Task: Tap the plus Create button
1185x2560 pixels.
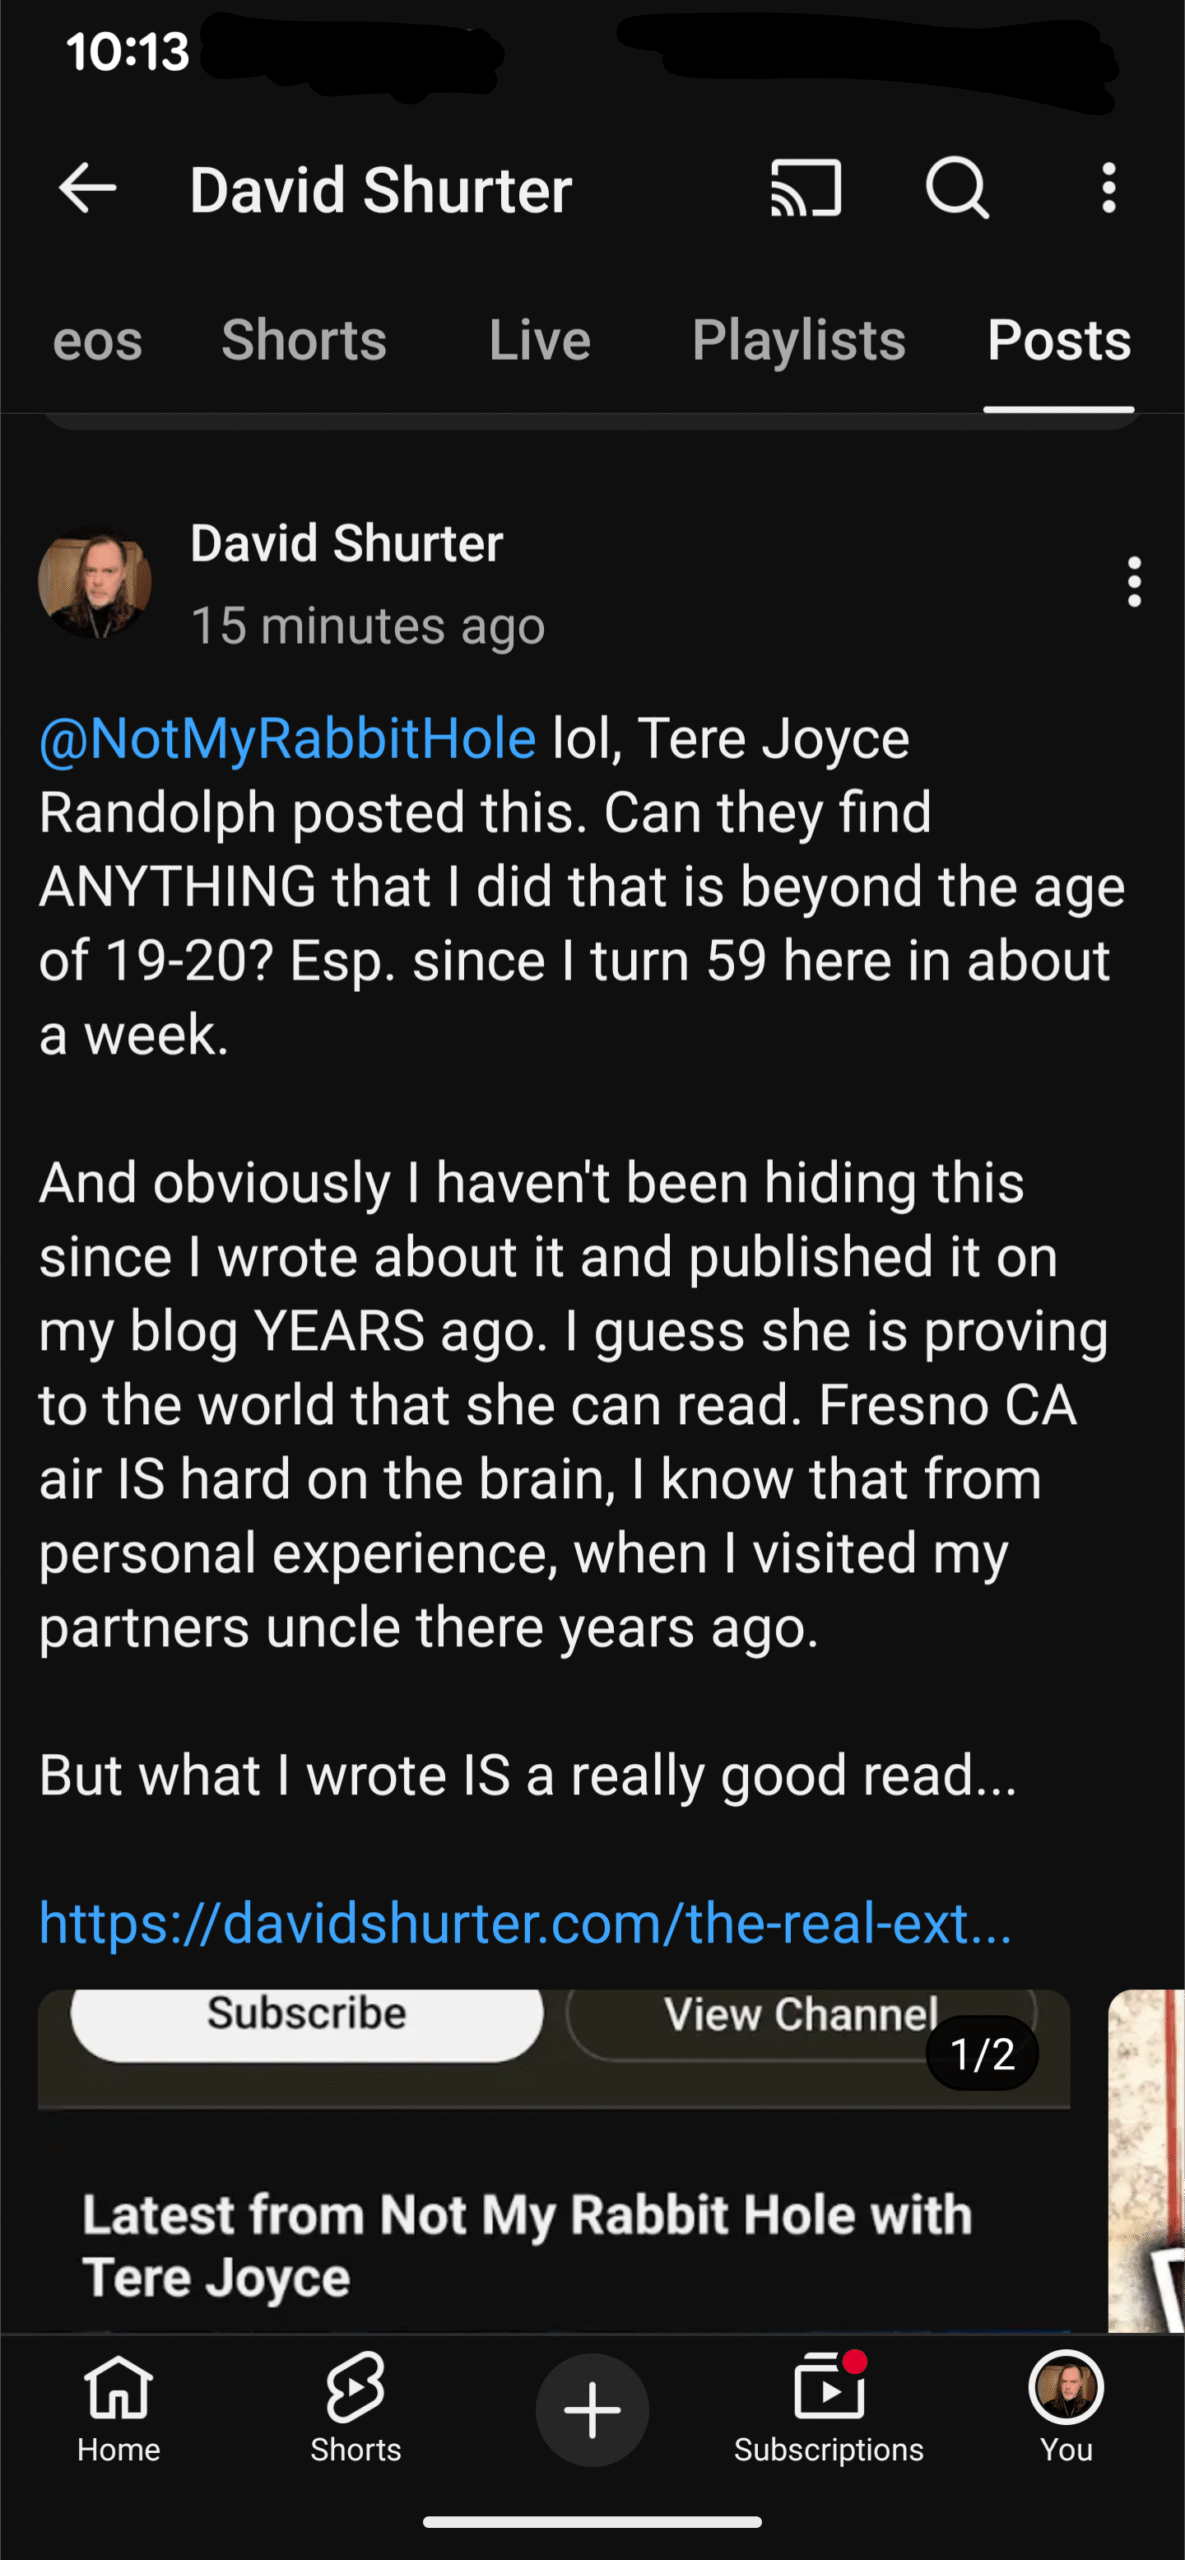Action: pyautogui.click(x=592, y=2410)
